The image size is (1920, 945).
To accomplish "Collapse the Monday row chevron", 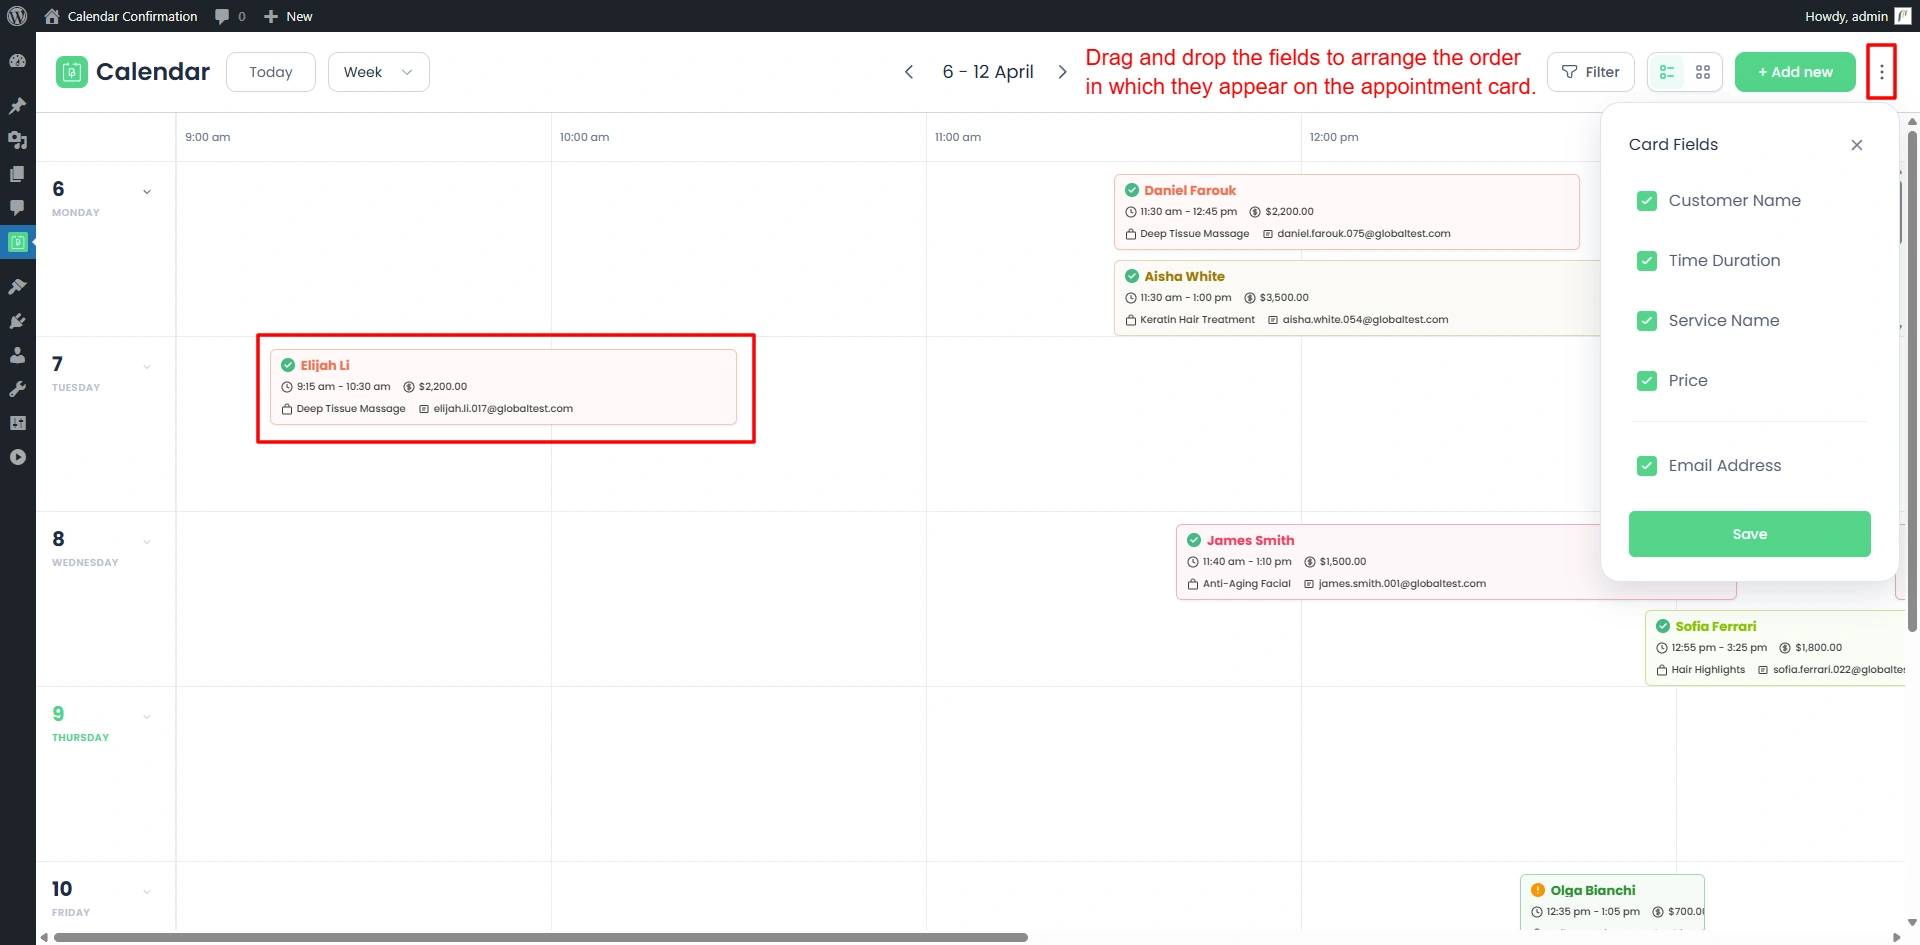I will (x=147, y=191).
